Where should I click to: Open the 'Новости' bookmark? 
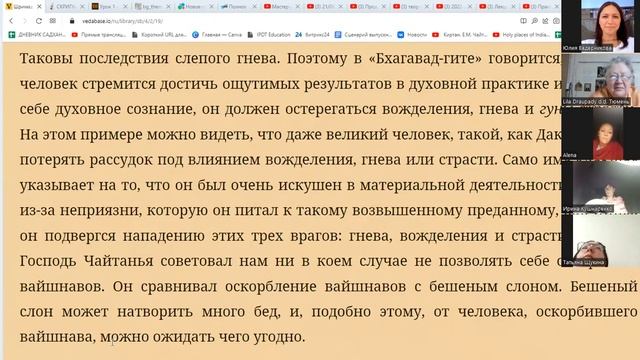coord(412,35)
